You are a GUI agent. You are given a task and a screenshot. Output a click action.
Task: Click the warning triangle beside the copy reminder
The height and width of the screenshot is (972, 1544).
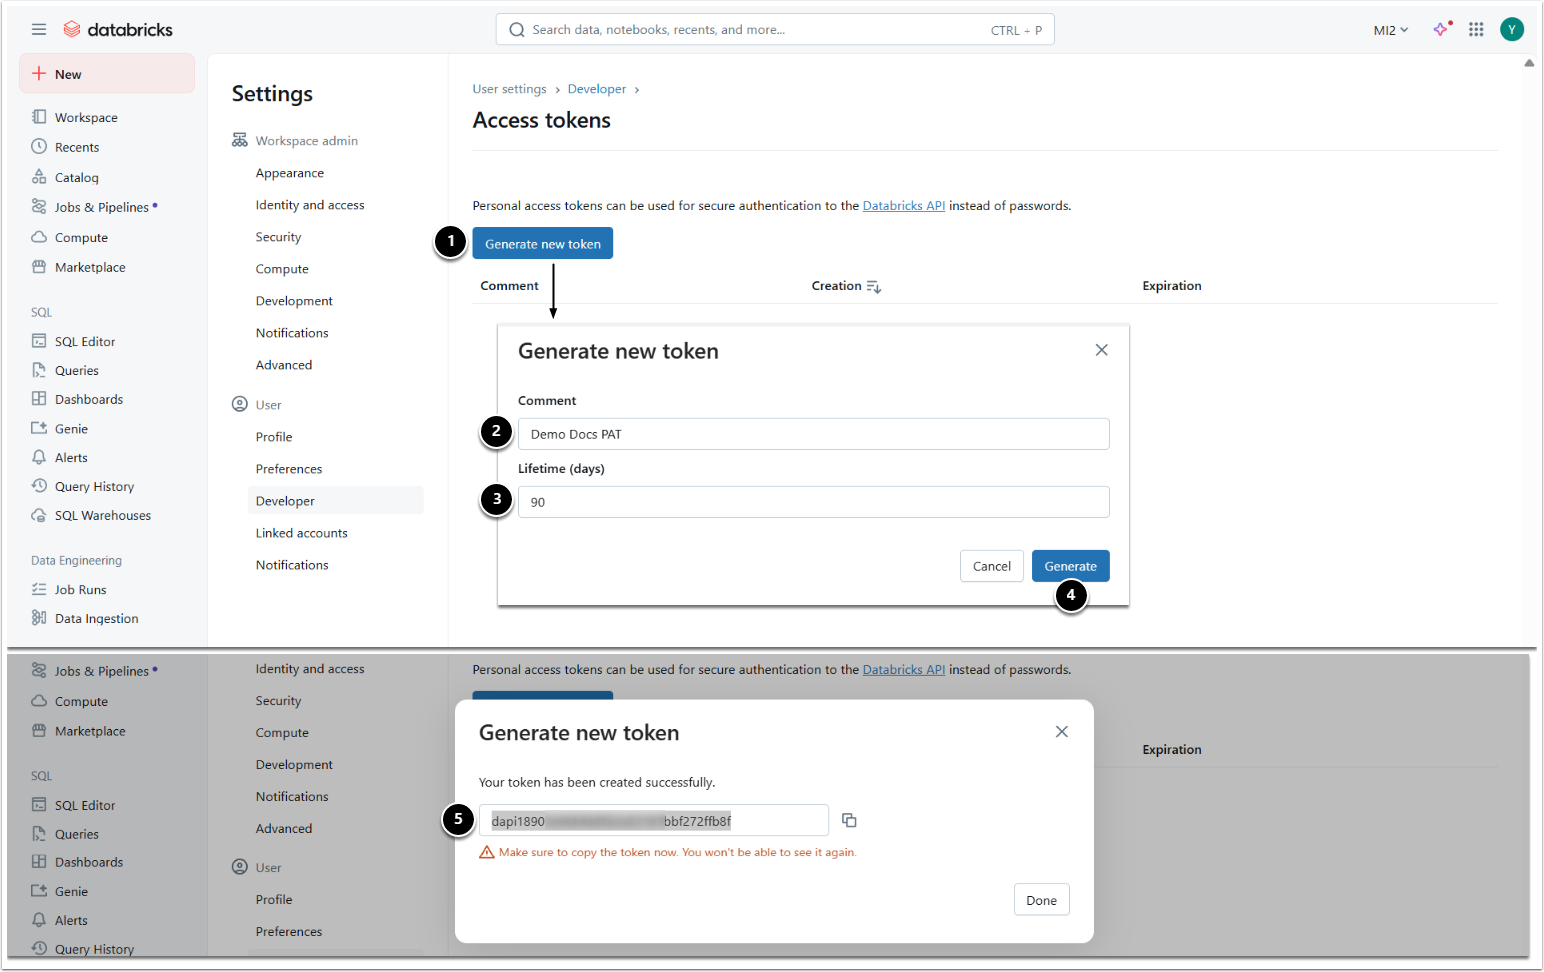[487, 852]
